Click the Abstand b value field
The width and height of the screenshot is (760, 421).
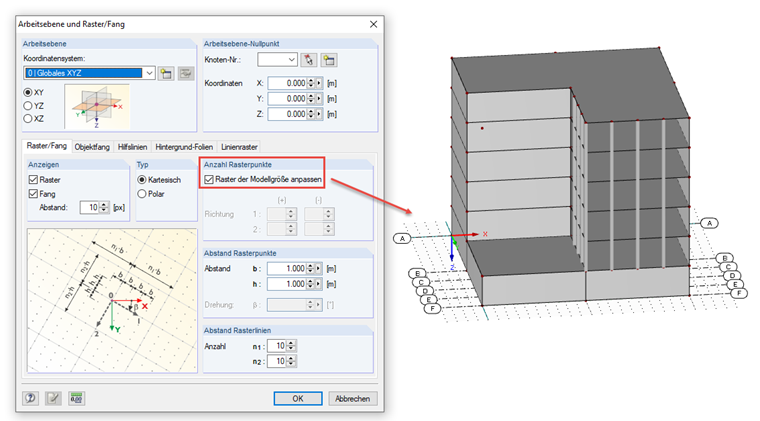pyautogui.click(x=287, y=268)
